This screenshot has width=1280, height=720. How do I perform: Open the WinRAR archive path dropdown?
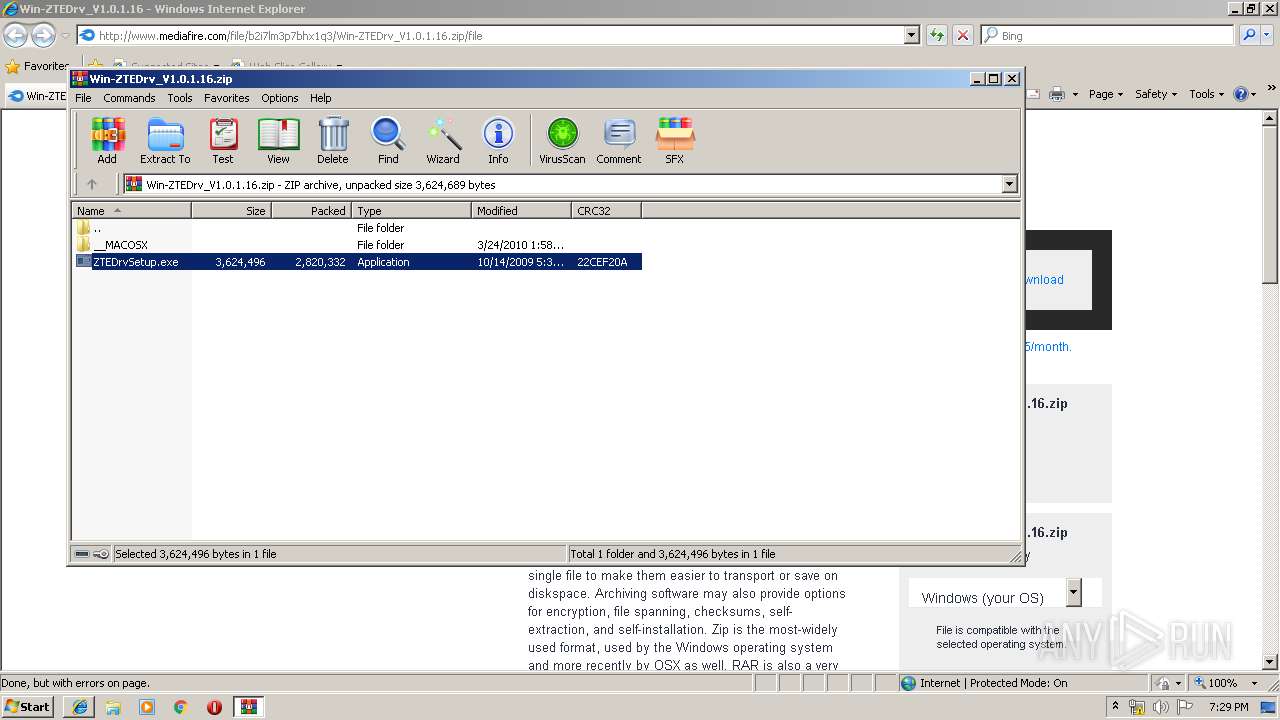click(x=1009, y=184)
